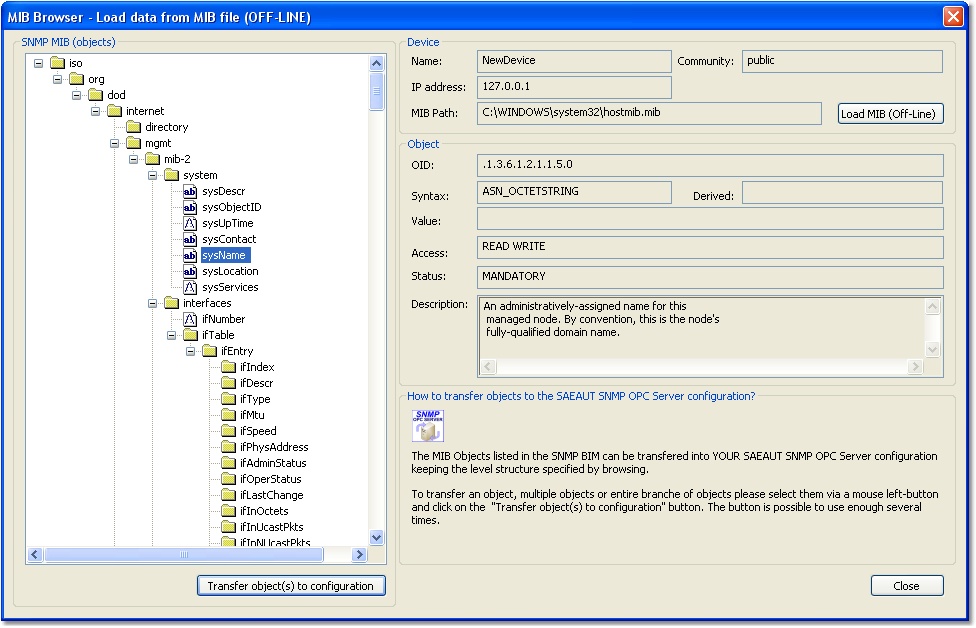Click the dod folder icon

coord(95,95)
